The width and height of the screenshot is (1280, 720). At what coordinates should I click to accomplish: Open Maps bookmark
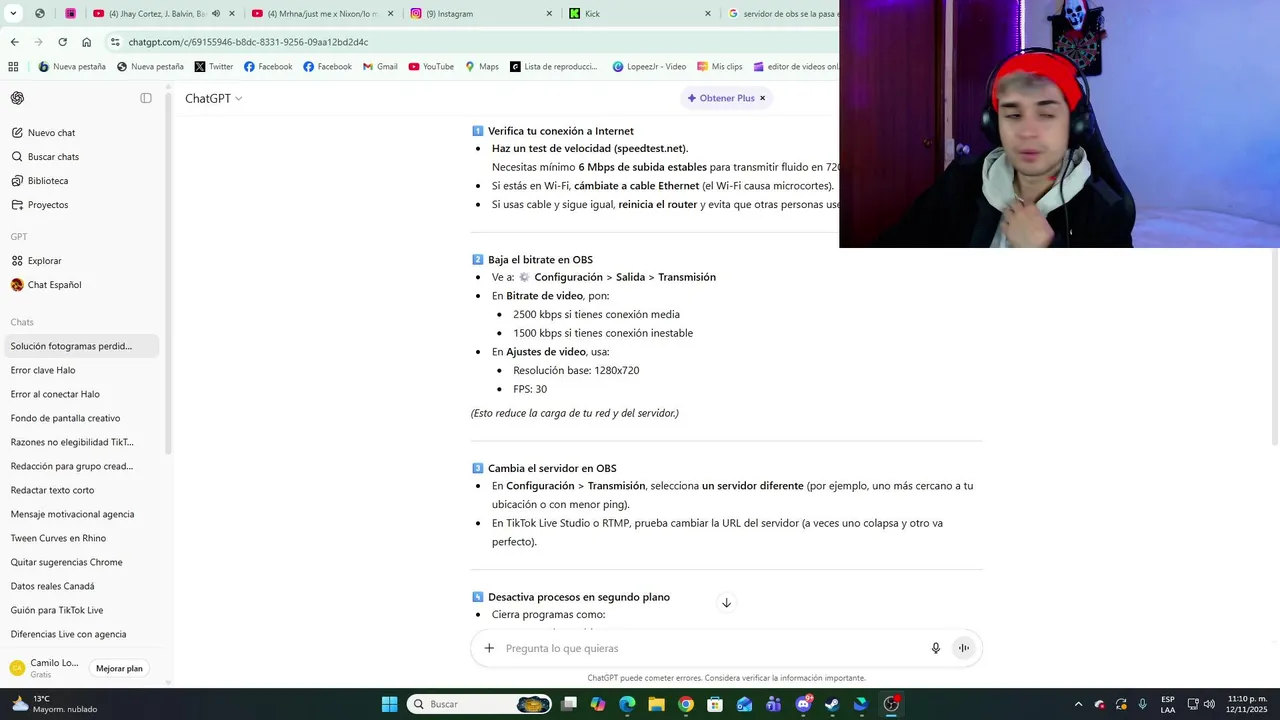(482, 67)
